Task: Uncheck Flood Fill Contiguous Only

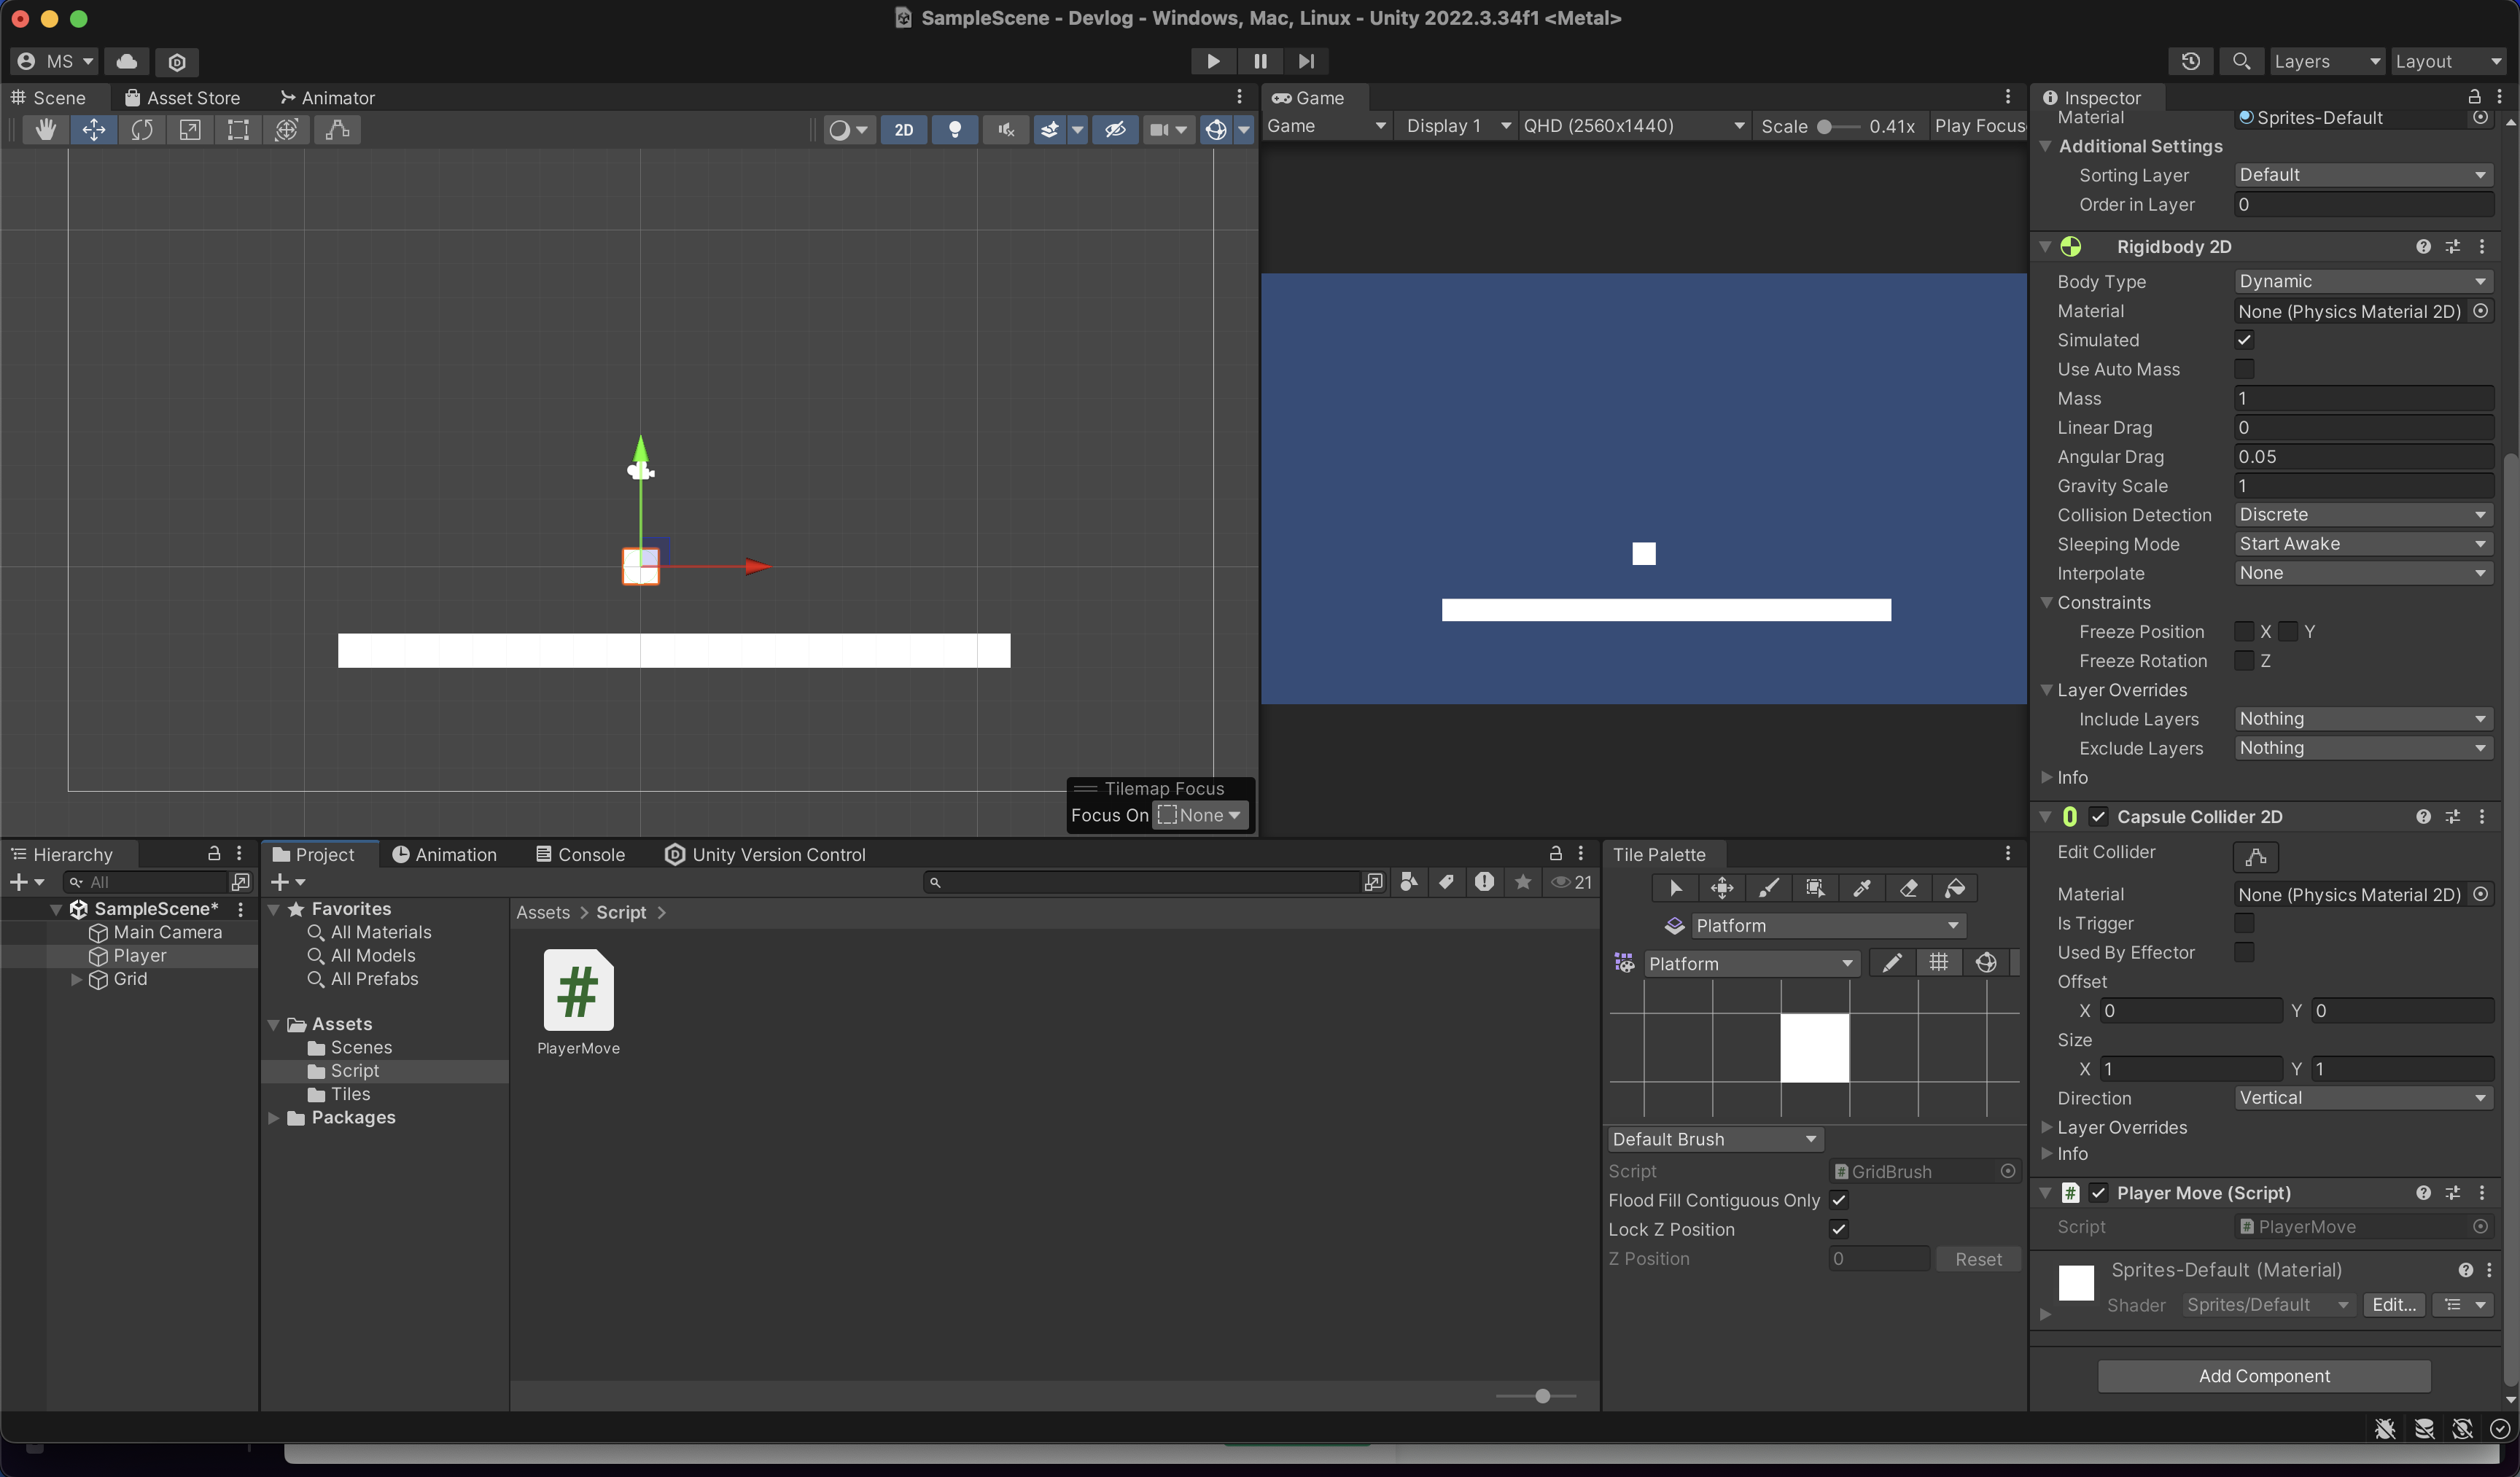Action: point(1839,1200)
